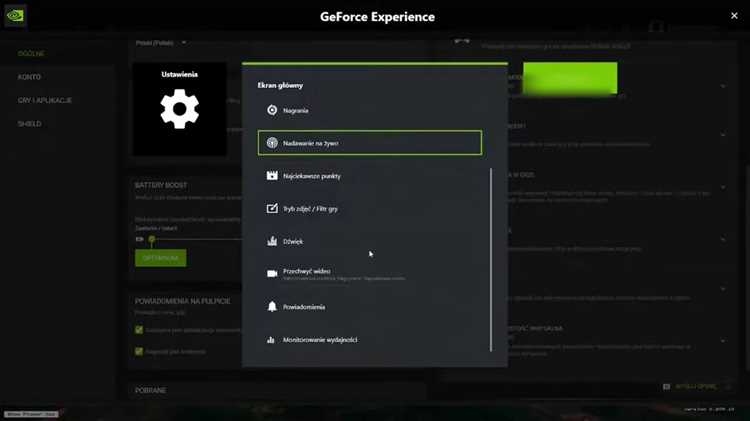Click the settings dialog vertical scrollbar
This screenshot has height=421, width=750.
491,260
